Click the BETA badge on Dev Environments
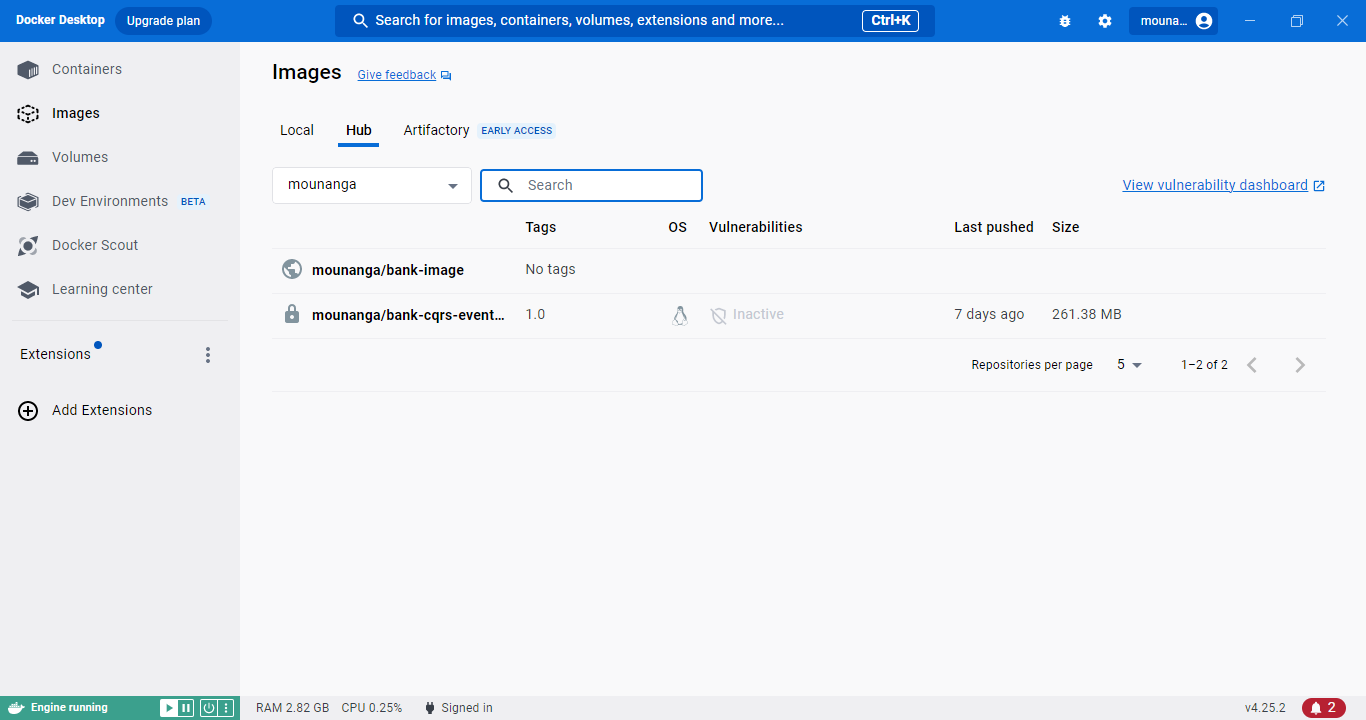Image resolution: width=1366 pixels, height=720 pixels. [x=193, y=202]
